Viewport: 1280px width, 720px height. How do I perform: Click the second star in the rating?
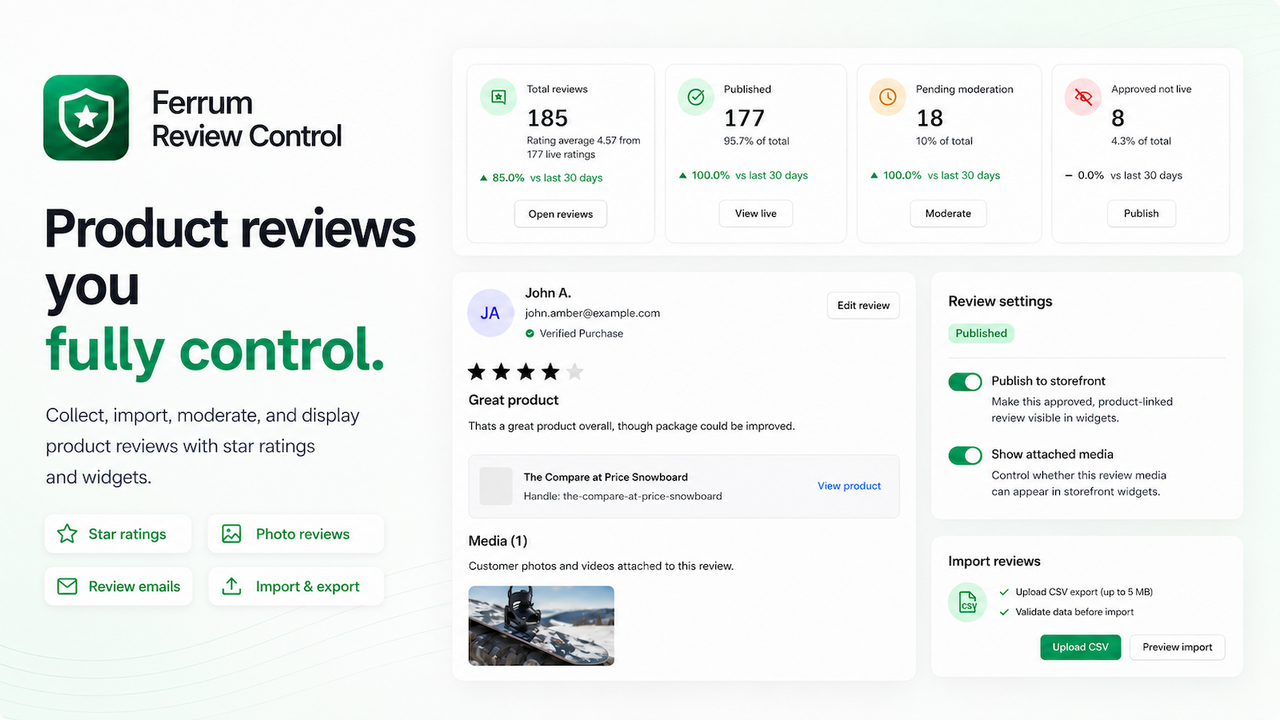coord(501,372)
